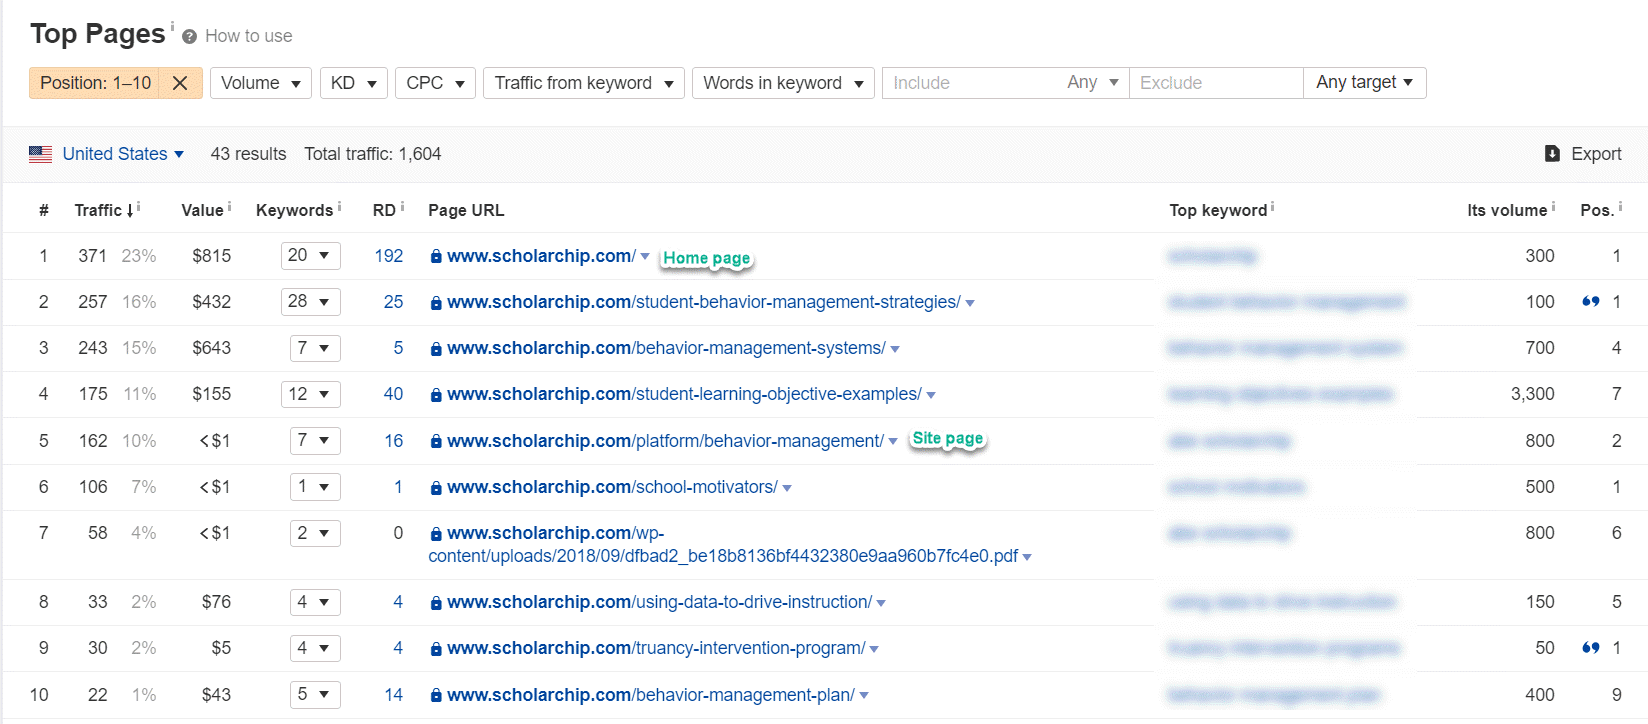Click the 43 results text

(248, 154)
